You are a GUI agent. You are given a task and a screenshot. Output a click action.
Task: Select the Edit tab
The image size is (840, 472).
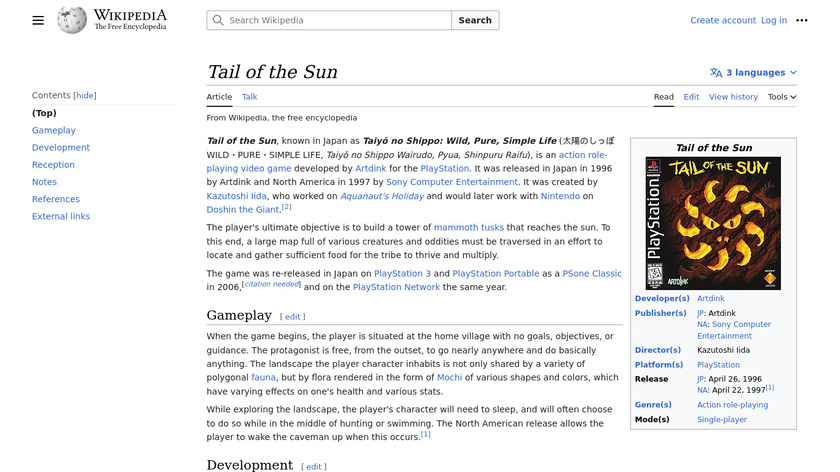click(x=691, y=97)
